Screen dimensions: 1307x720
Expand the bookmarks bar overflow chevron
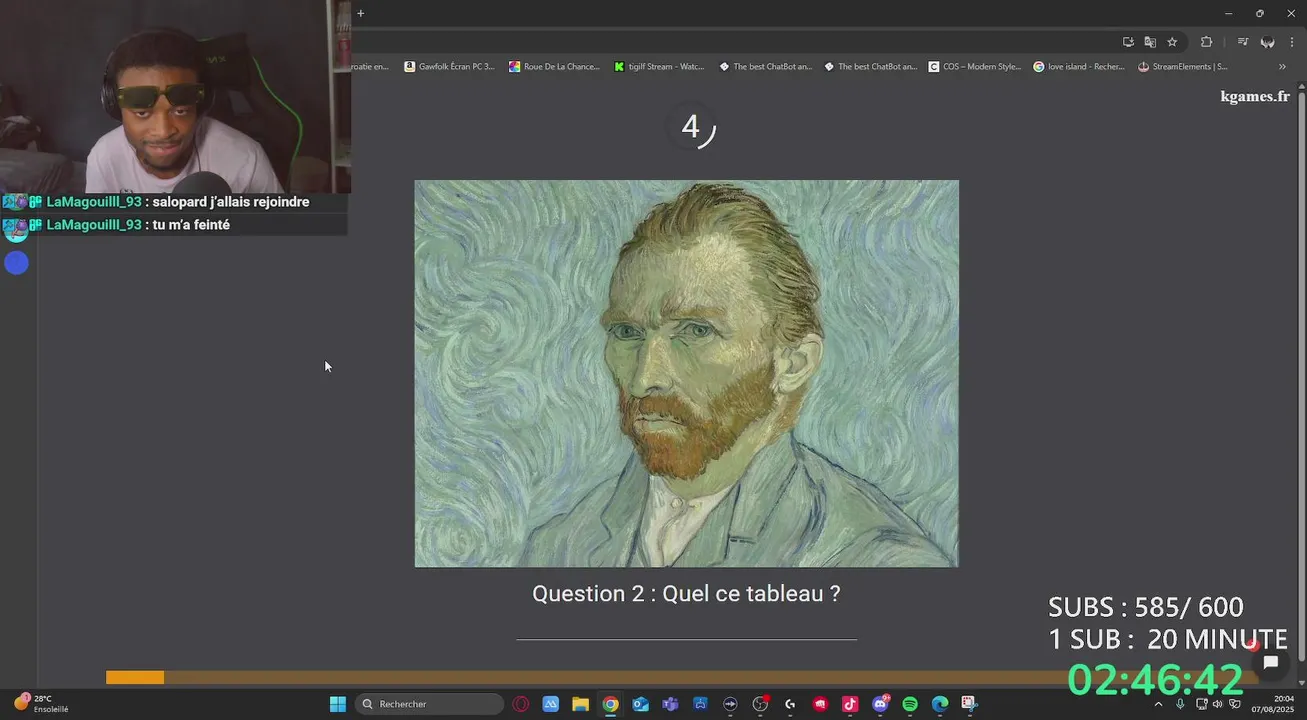[1282, 67]
